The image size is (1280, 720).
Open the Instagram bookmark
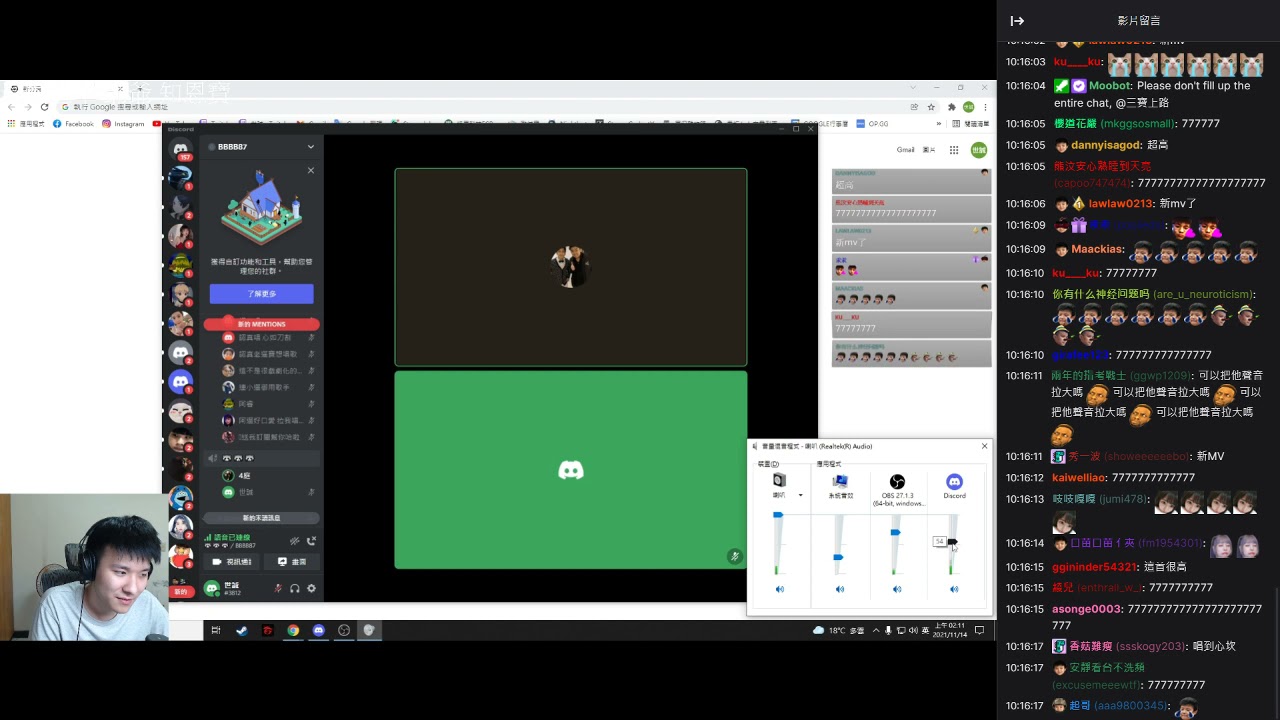point(124,124)
